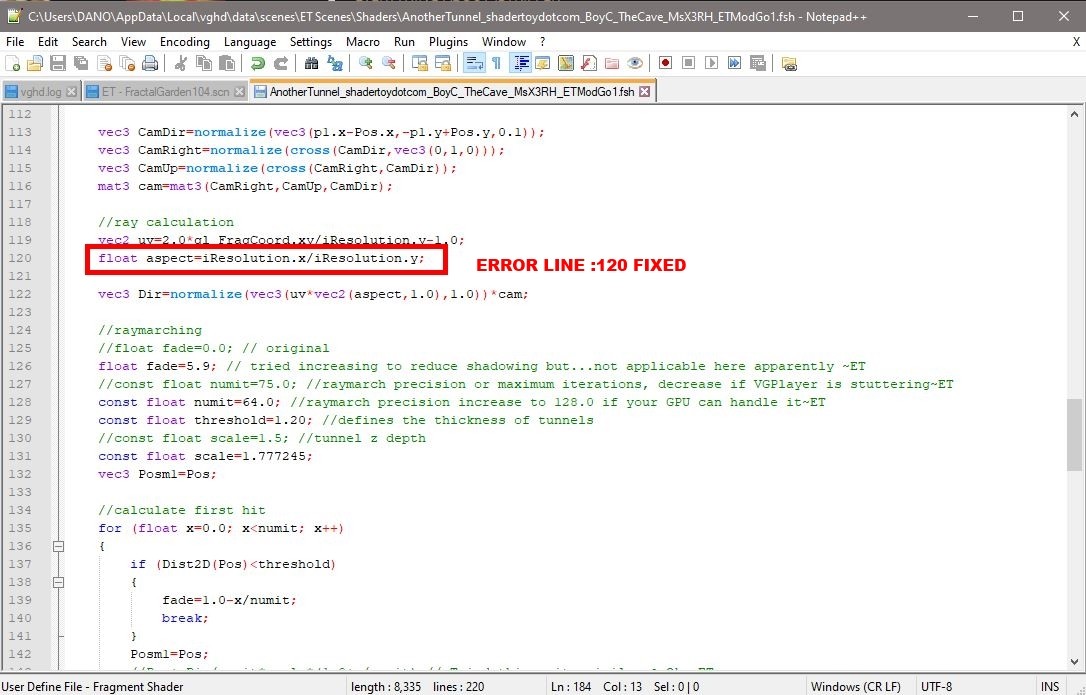Screen dimensions: 1086x695
Task: Create a new file with the New icon
Action: 12,64
